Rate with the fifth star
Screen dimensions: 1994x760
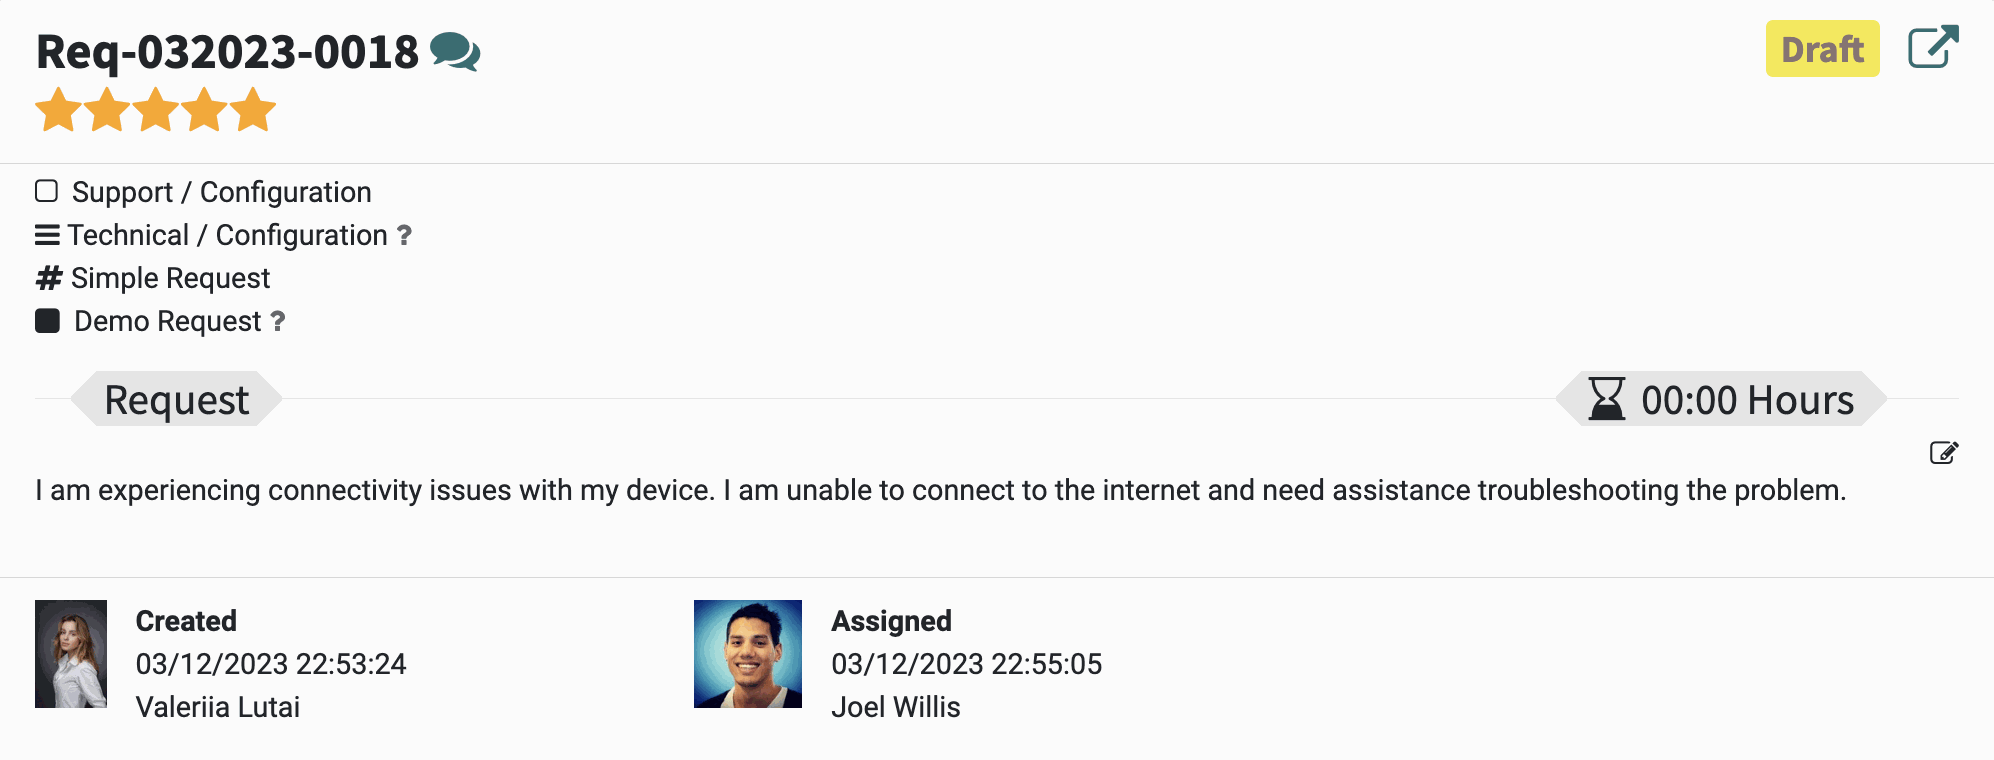[254, 110]
